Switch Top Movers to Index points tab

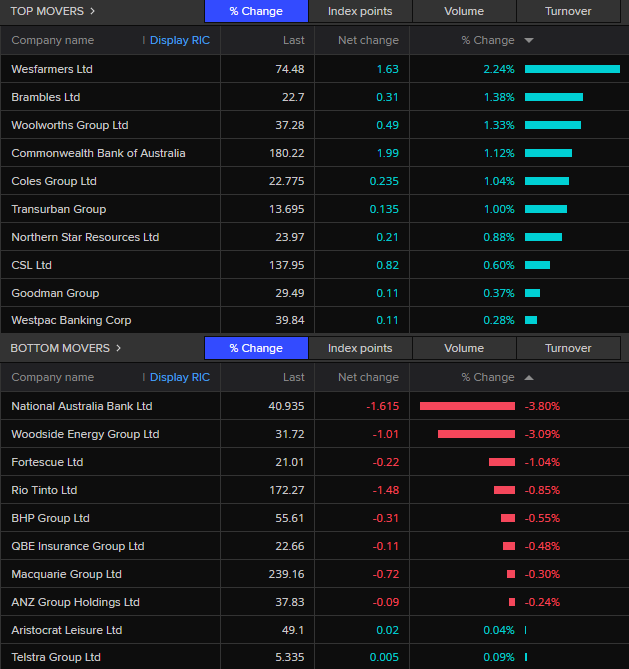coord(360,11)
